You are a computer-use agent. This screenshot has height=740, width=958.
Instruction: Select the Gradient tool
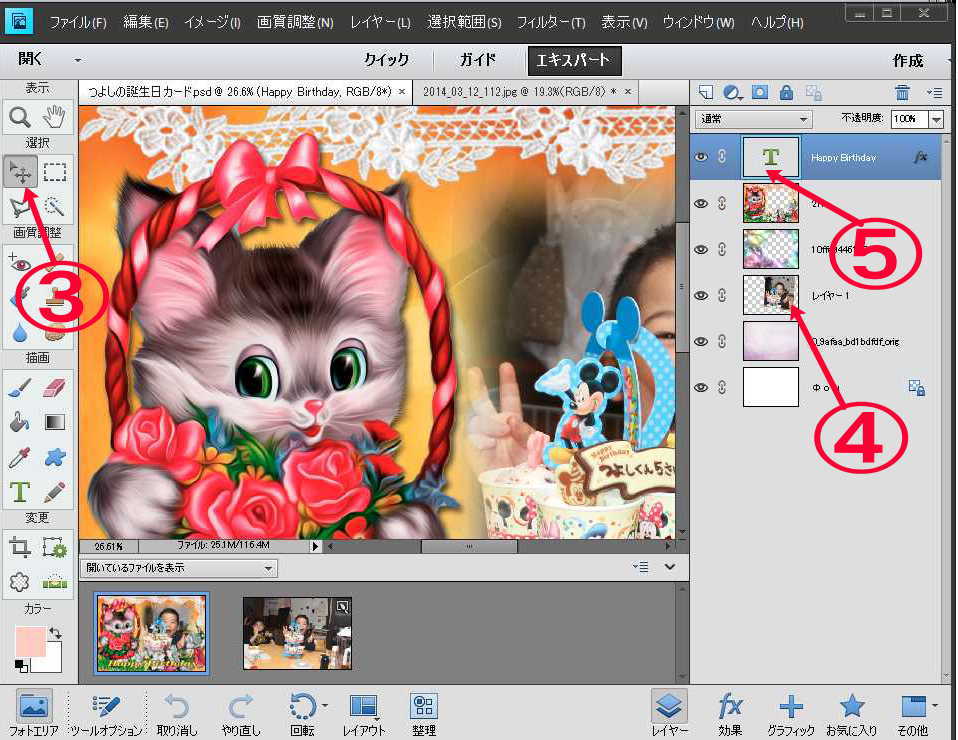pyautogui.click(x=55, y=422)
